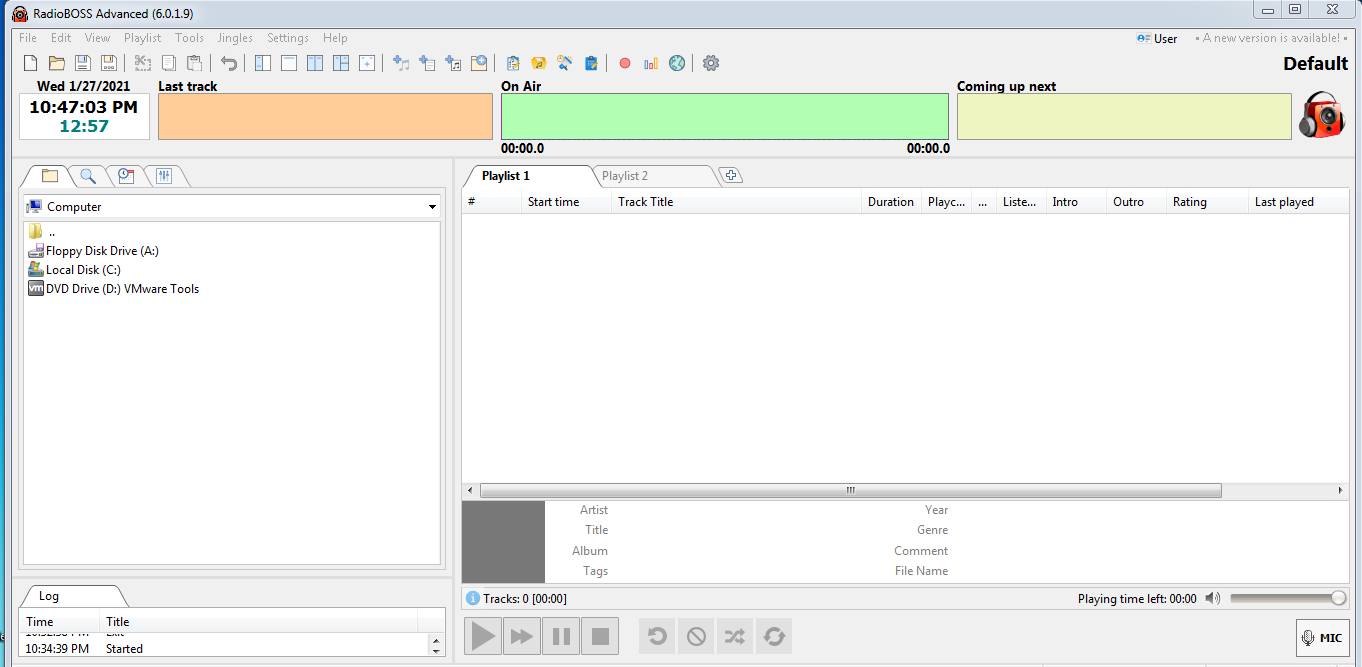Switch to the Playlist 2 tab
Image resolution: width=1362 pixels, height=667 pixels.
[x=625, y=176]
